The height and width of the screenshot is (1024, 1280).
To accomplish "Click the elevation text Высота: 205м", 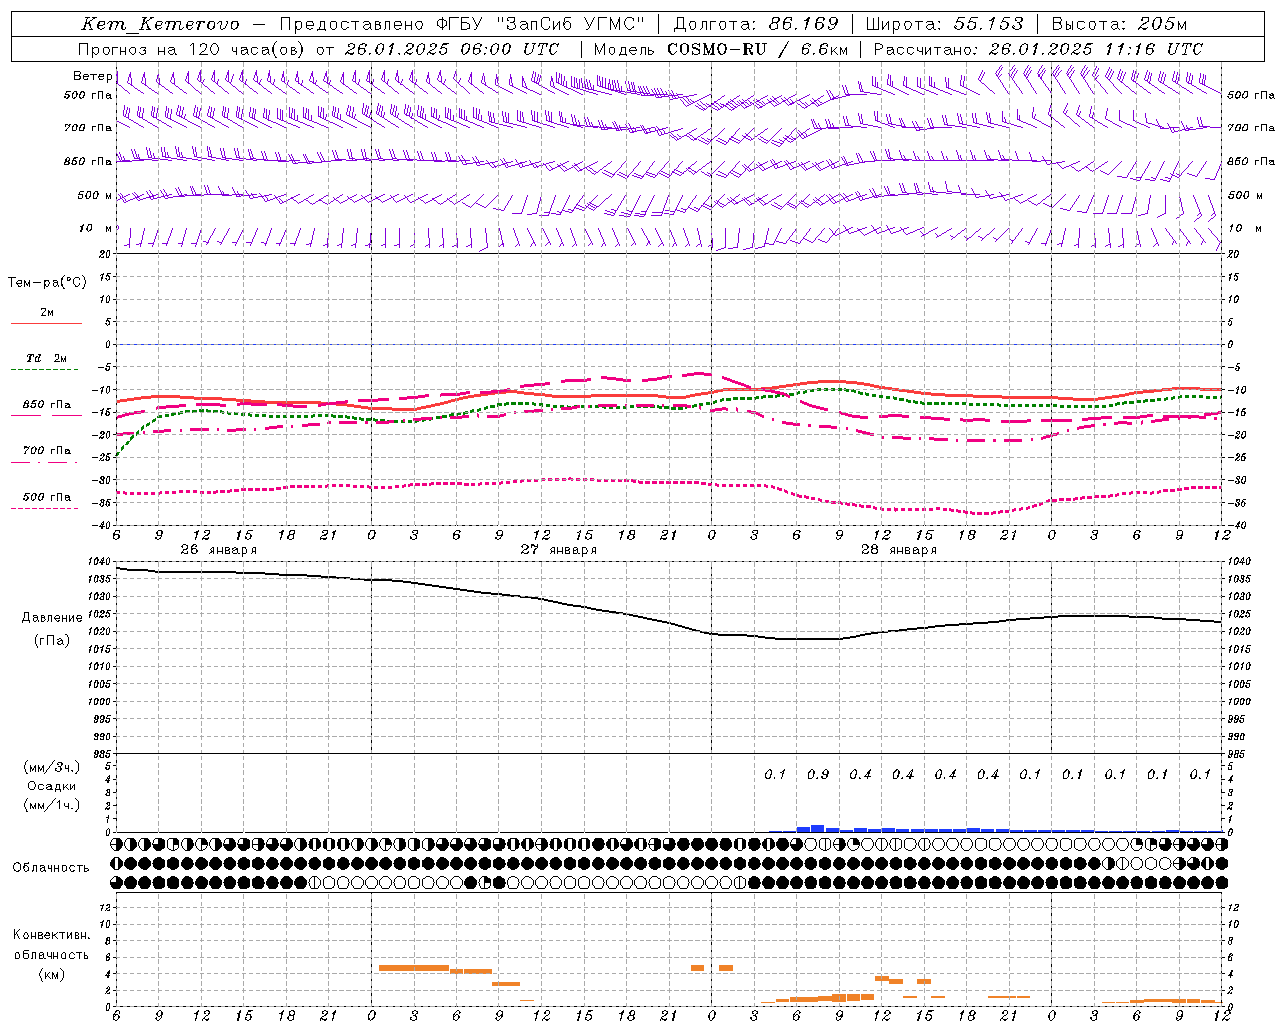I will (1119, 24).
